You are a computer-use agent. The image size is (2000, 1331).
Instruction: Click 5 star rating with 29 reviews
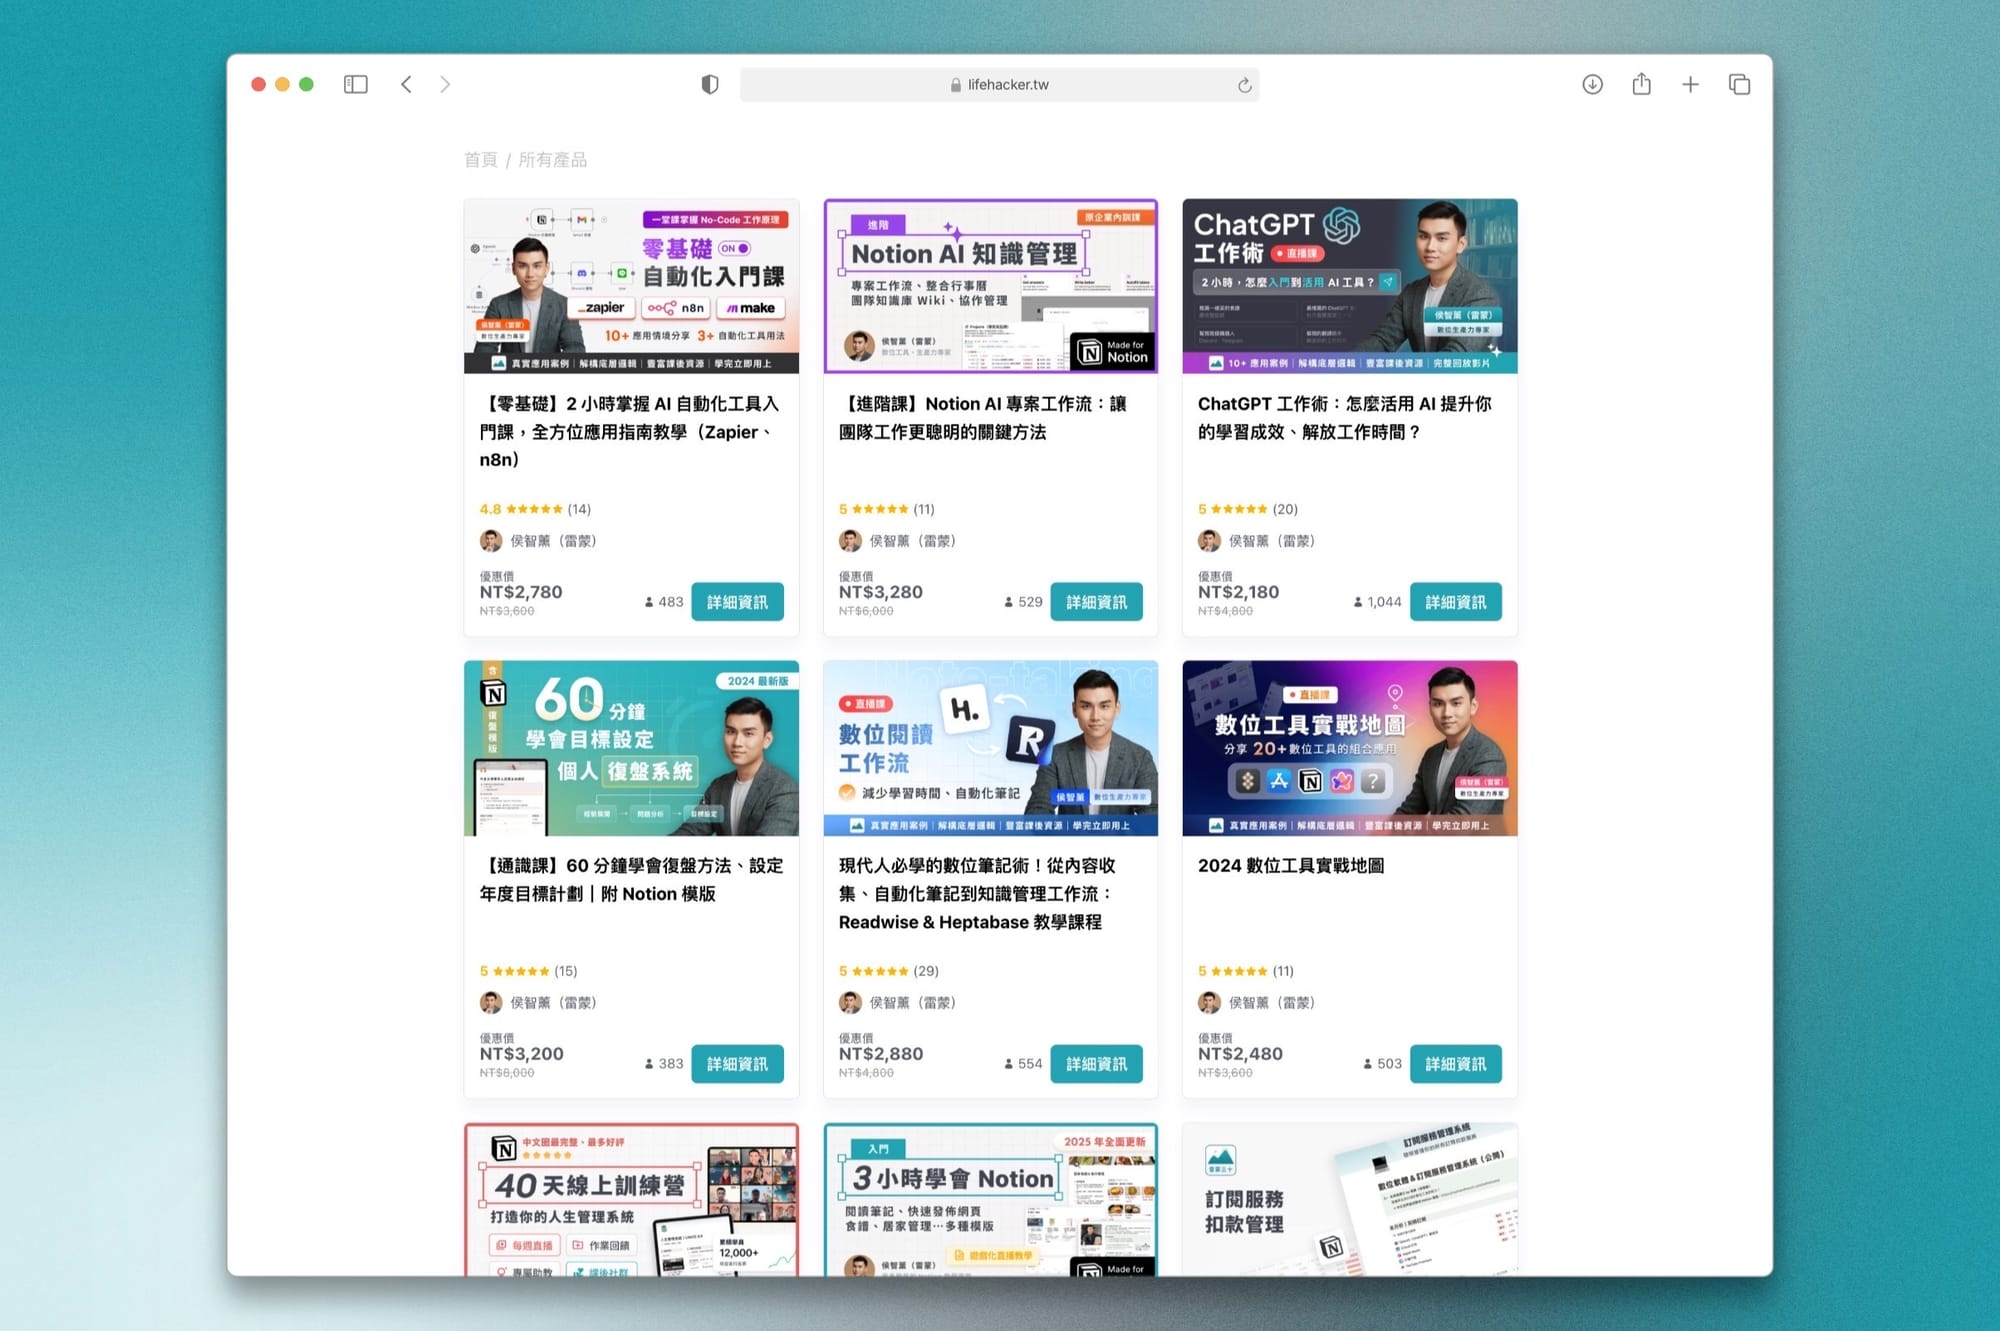889,971
